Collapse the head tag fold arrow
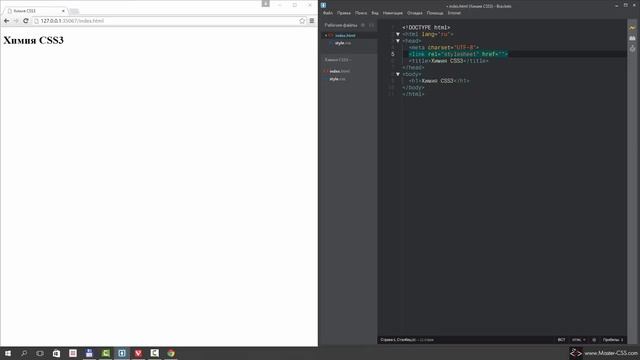Viewport: 640px width, 360px height. tap(398, 41)
